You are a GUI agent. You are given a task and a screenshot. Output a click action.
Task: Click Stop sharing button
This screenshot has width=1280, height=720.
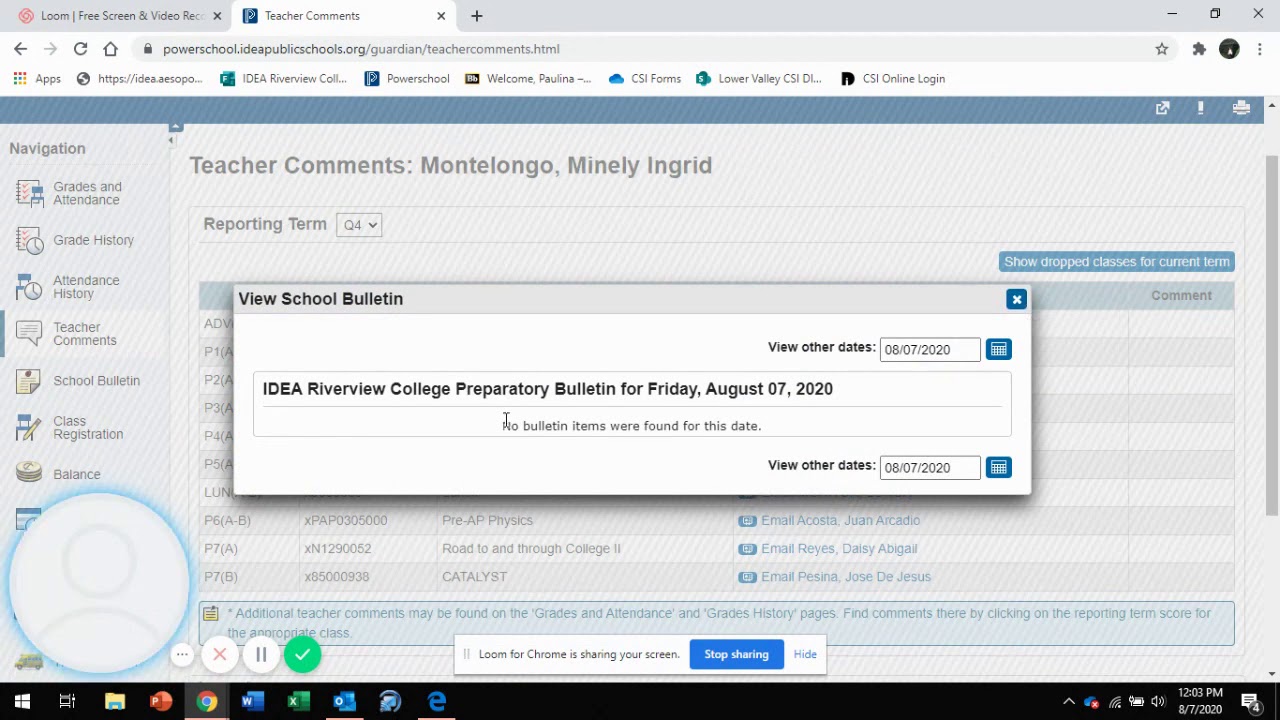[736, 654]
